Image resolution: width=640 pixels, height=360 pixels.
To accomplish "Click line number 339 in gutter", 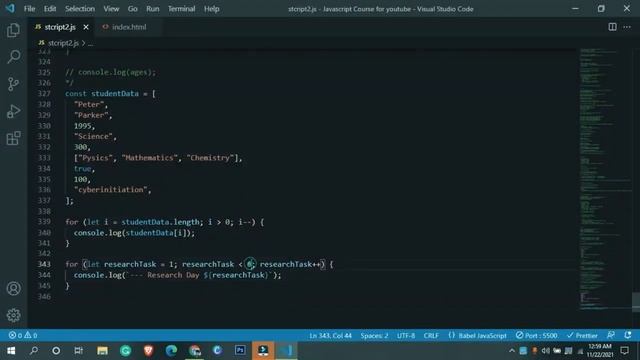I will [44, 222].
